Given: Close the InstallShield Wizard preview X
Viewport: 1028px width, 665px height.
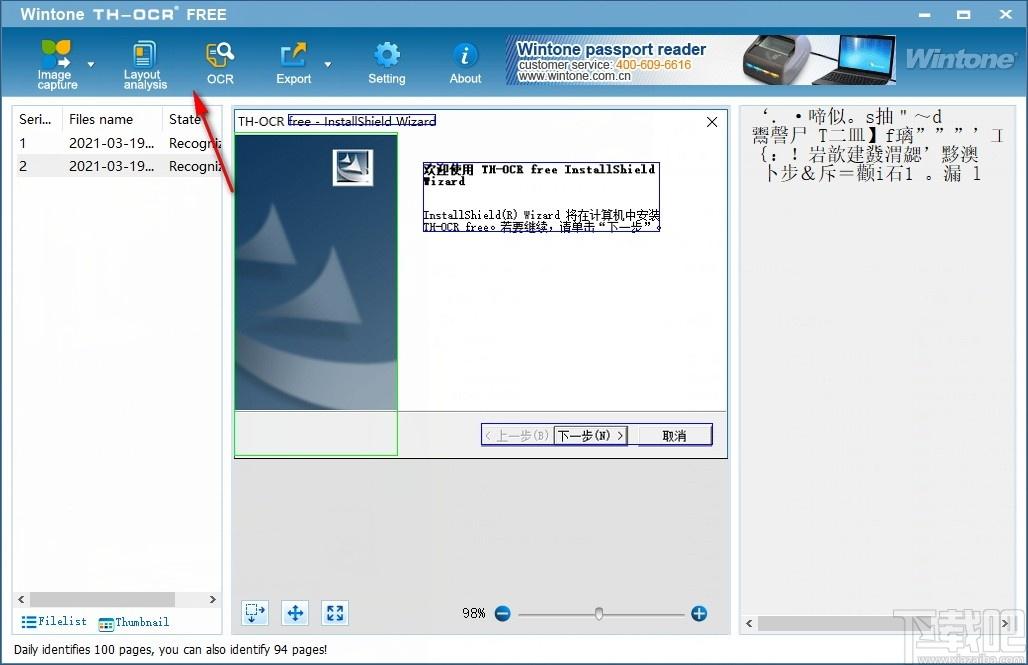Looking at the screenshot, I should point(712,122).
